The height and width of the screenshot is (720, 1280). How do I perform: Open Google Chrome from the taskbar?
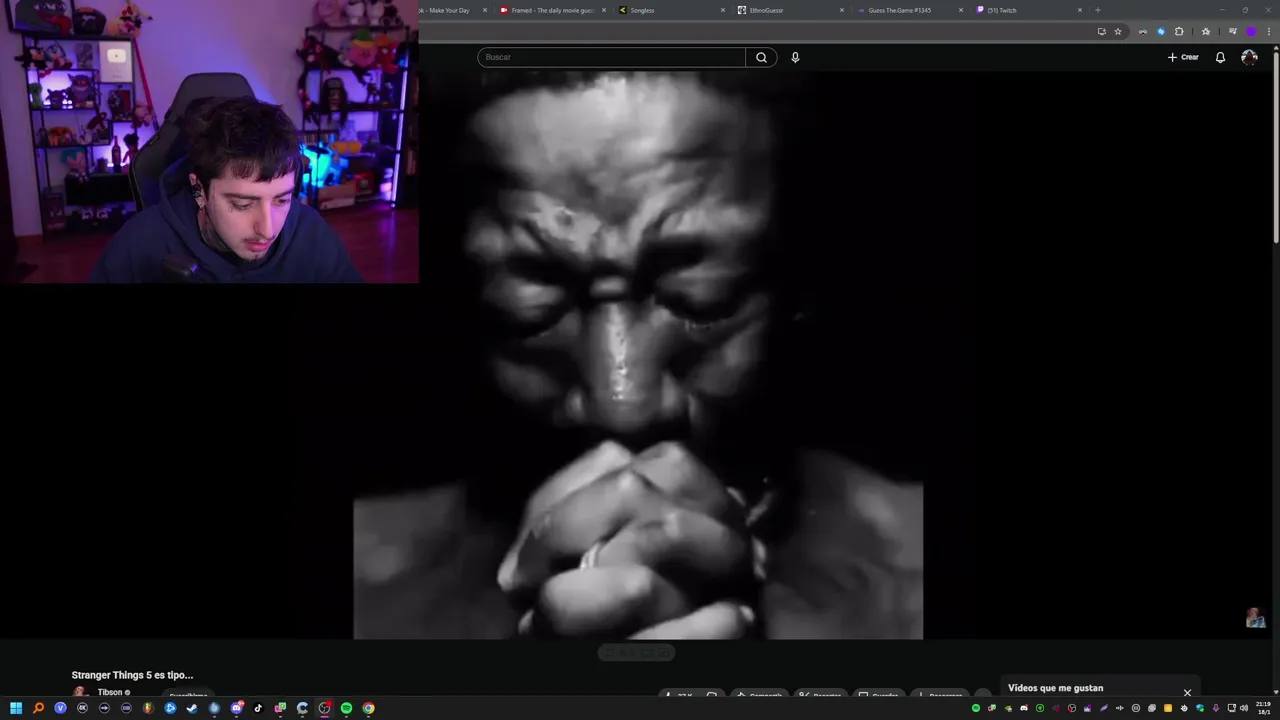tap(368, 708)
